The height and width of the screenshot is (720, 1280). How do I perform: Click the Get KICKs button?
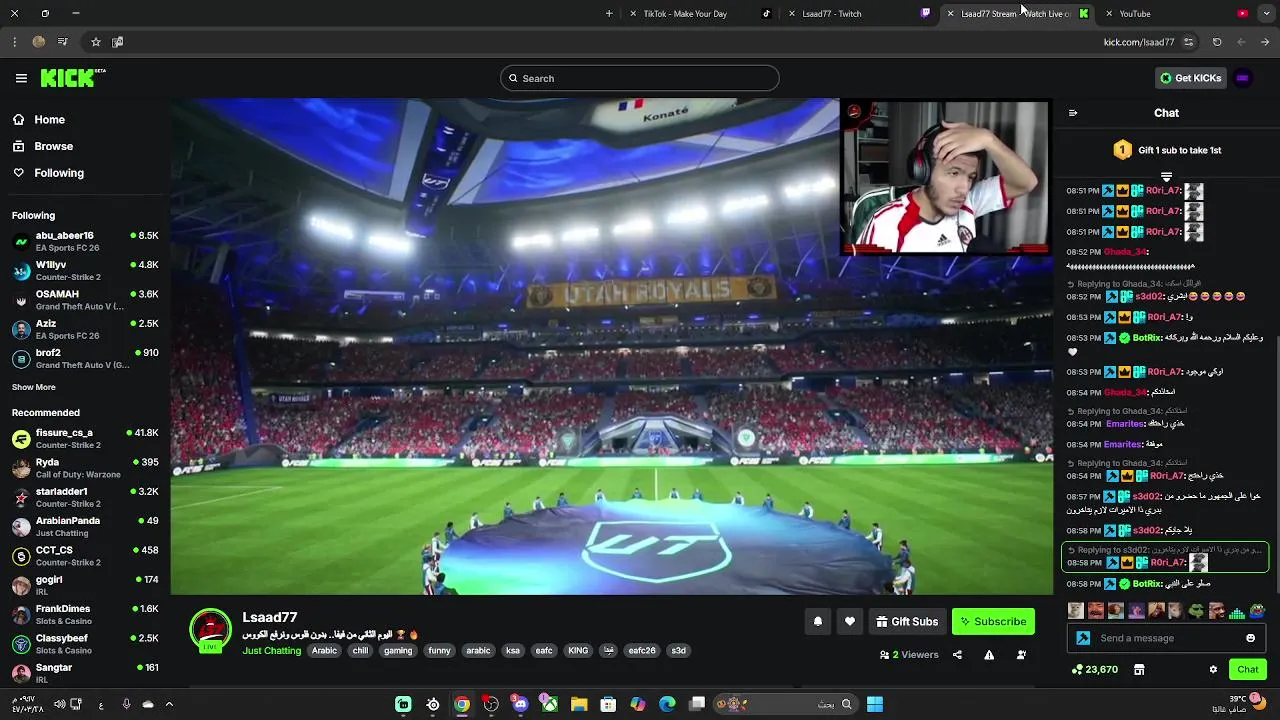coord(1190,78)
